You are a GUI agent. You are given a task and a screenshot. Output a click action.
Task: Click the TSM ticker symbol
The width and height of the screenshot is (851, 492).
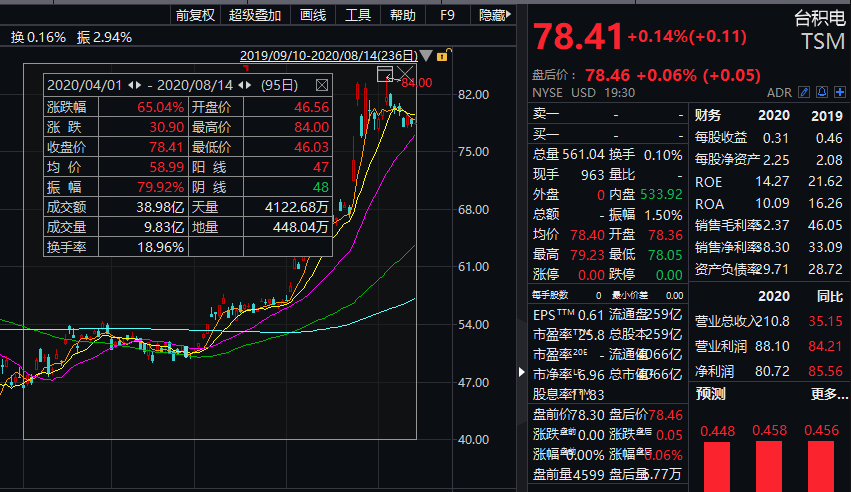(x=823, y=42)
